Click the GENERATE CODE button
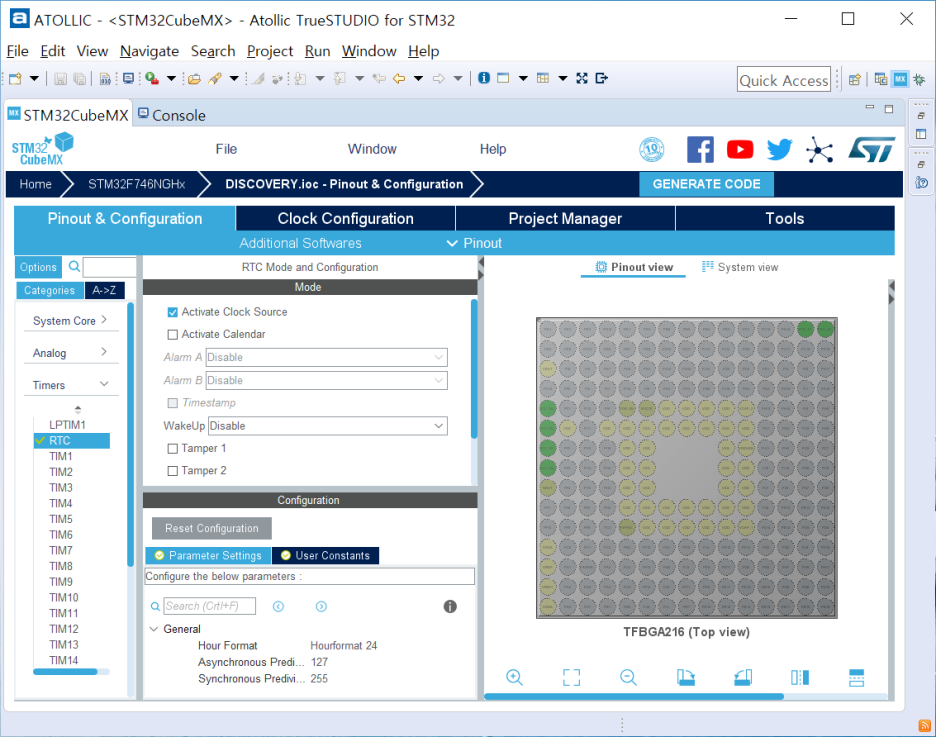 click(706, 184)
